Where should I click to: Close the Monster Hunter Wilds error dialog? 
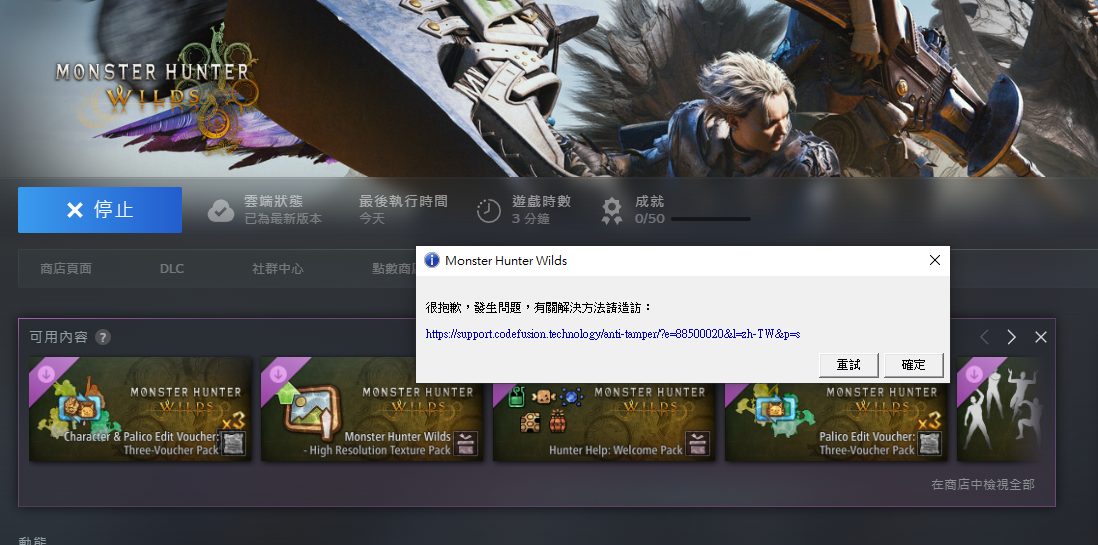pyautogui.click(x=935, y=261)
